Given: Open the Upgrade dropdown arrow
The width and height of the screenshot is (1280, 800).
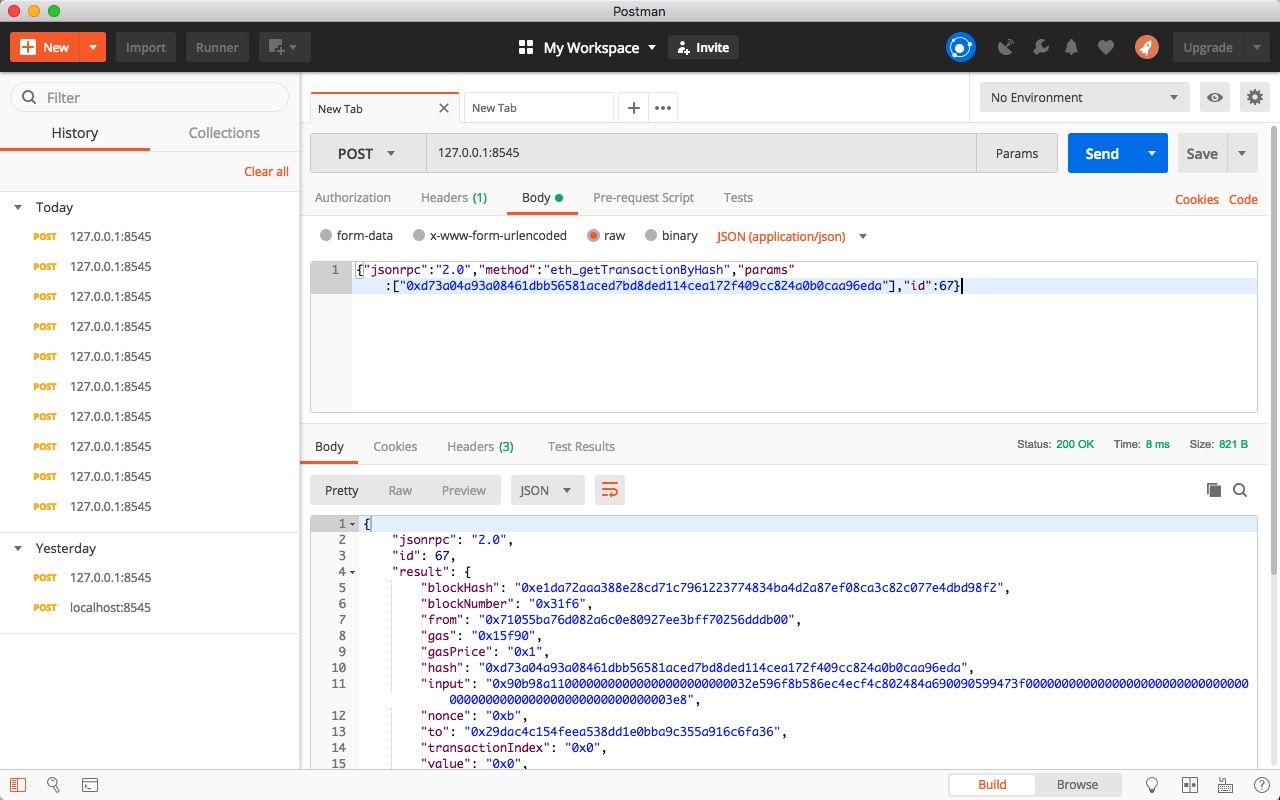Looking at the screenshot, I should tap(1257, 47).
